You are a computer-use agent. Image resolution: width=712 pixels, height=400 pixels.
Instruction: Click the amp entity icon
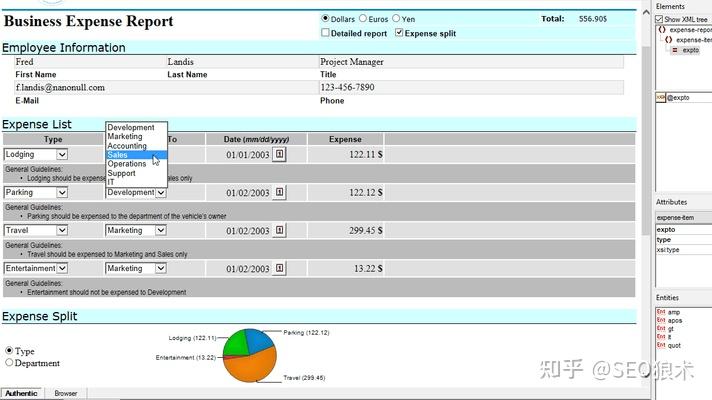click(661, 312)
